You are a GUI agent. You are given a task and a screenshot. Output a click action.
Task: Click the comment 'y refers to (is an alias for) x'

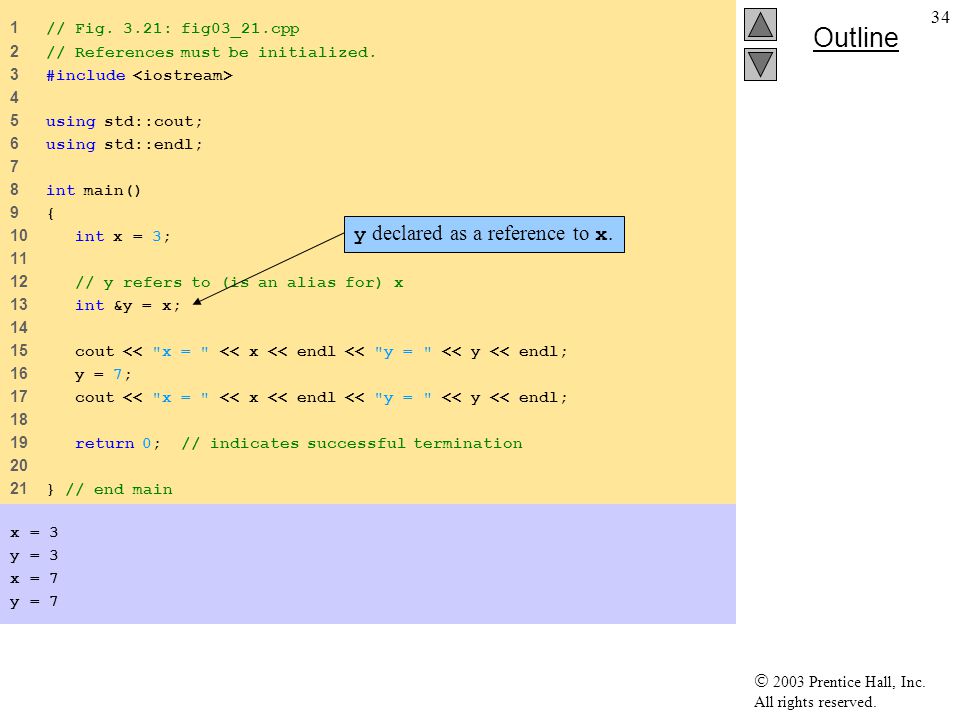pos(239,282)
